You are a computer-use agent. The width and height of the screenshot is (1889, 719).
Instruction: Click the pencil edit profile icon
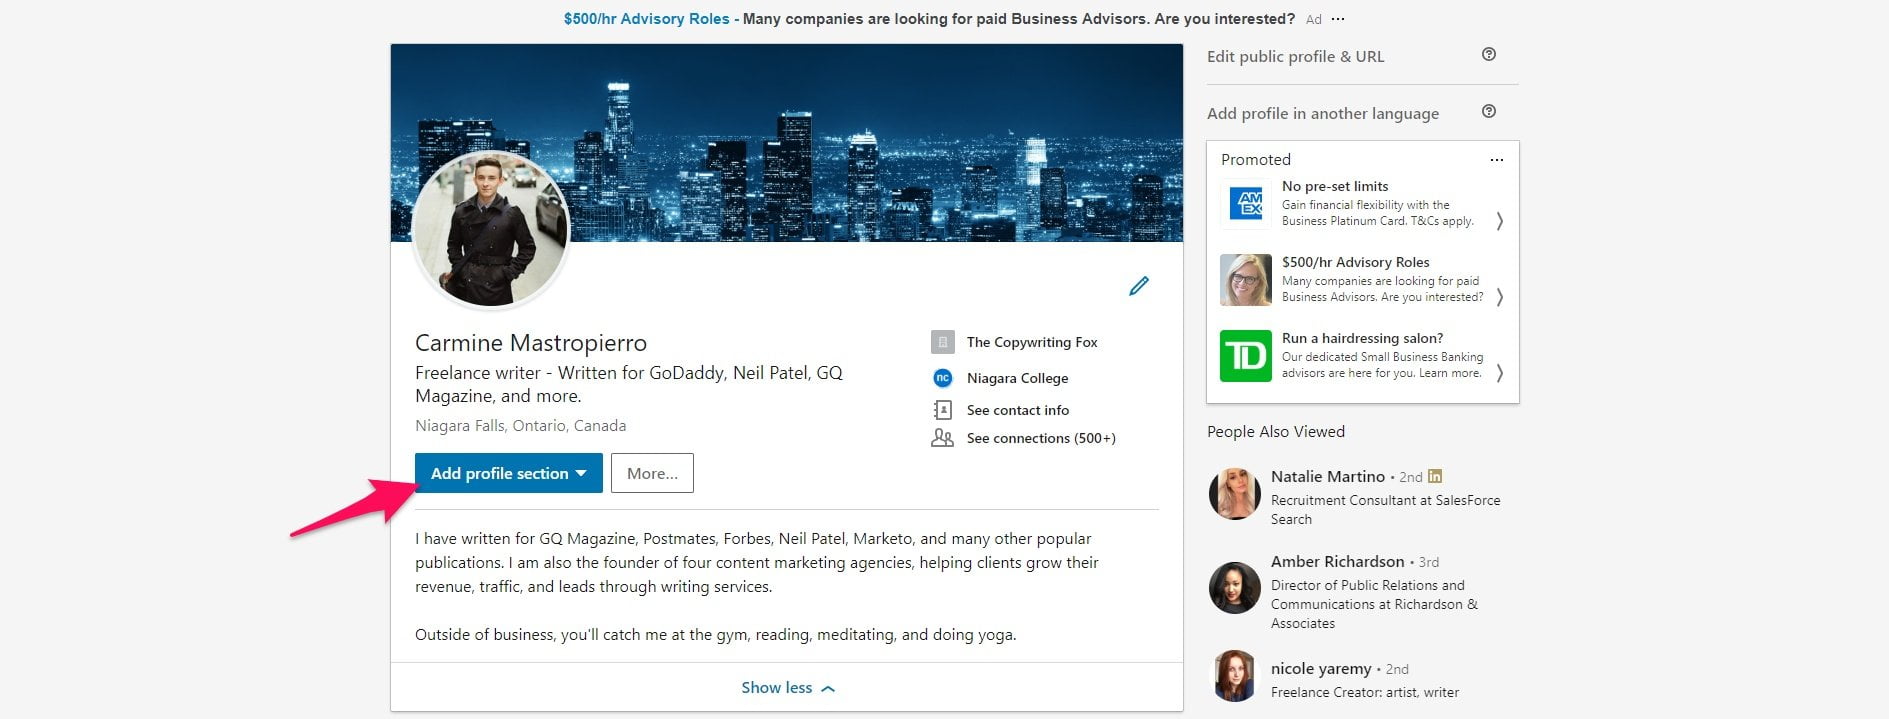(1138, 286)
